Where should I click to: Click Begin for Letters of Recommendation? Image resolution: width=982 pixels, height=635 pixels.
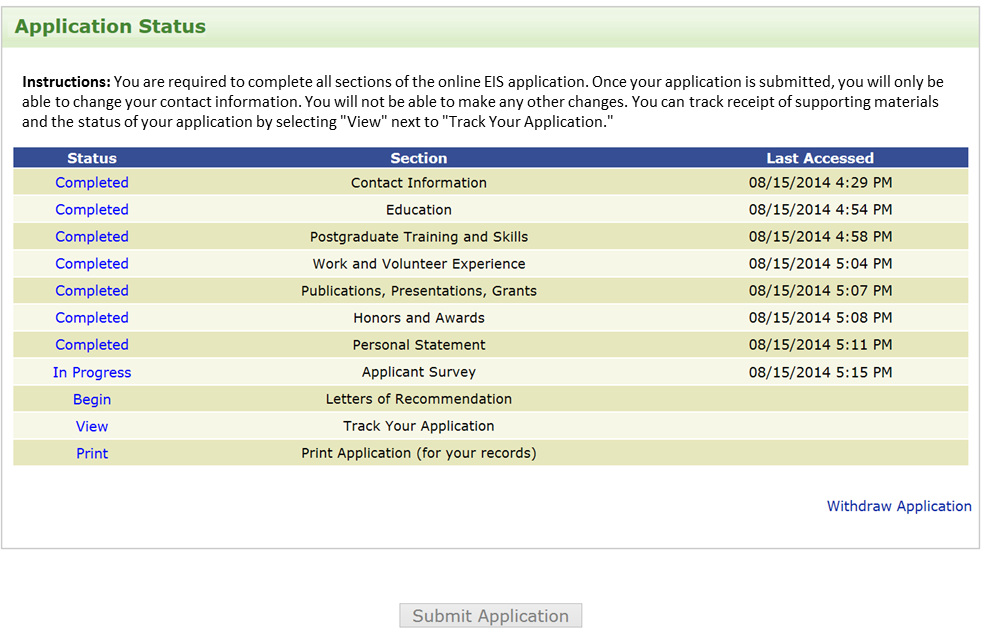pyautogui.click(x=92, y=399)
